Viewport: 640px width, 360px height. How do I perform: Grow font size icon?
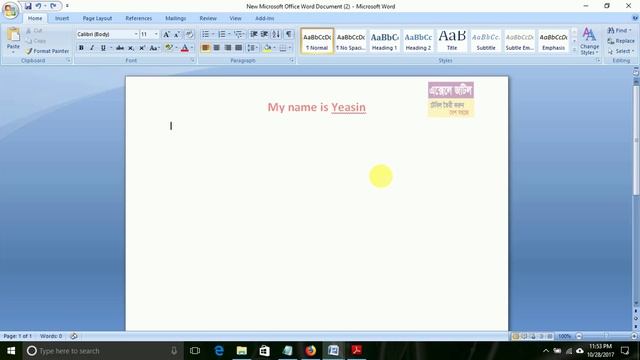(166, 34)
